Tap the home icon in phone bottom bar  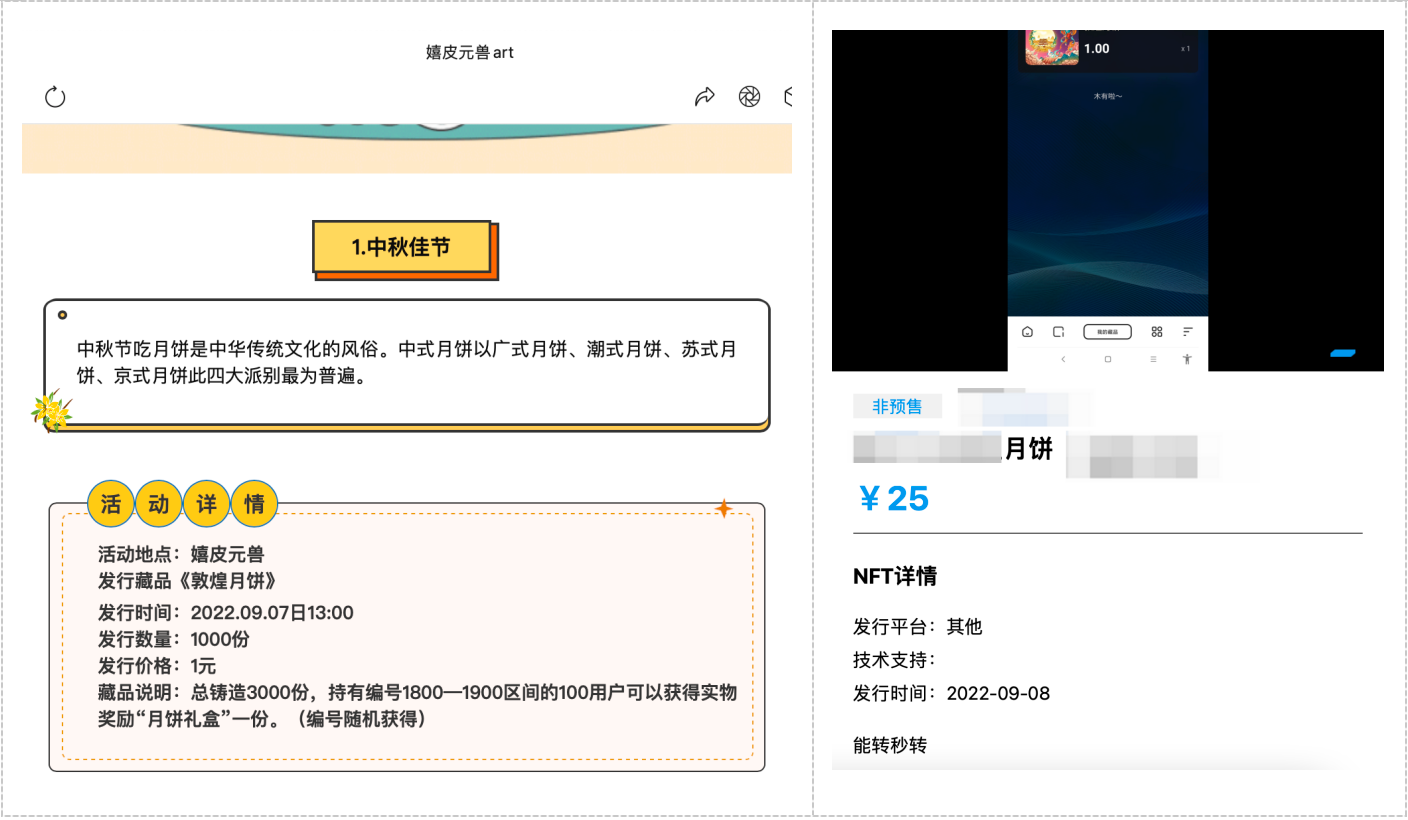coord(1027,332)
